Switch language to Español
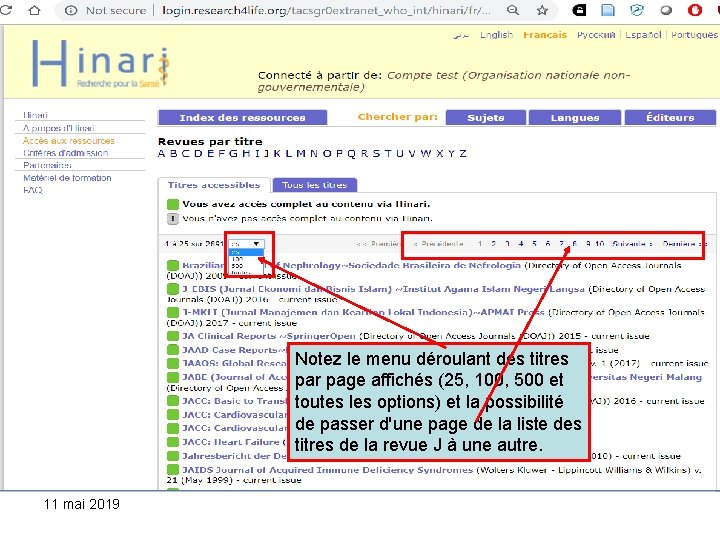720x540 pixels. 643,35
